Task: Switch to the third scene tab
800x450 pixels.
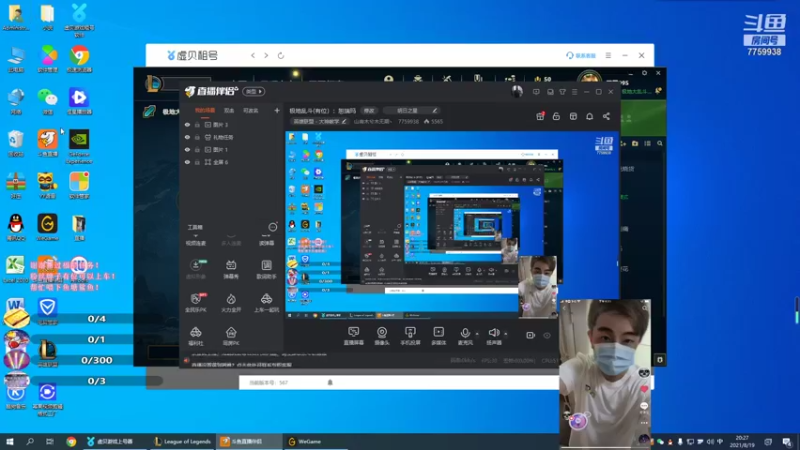Action: click(251, 110)
